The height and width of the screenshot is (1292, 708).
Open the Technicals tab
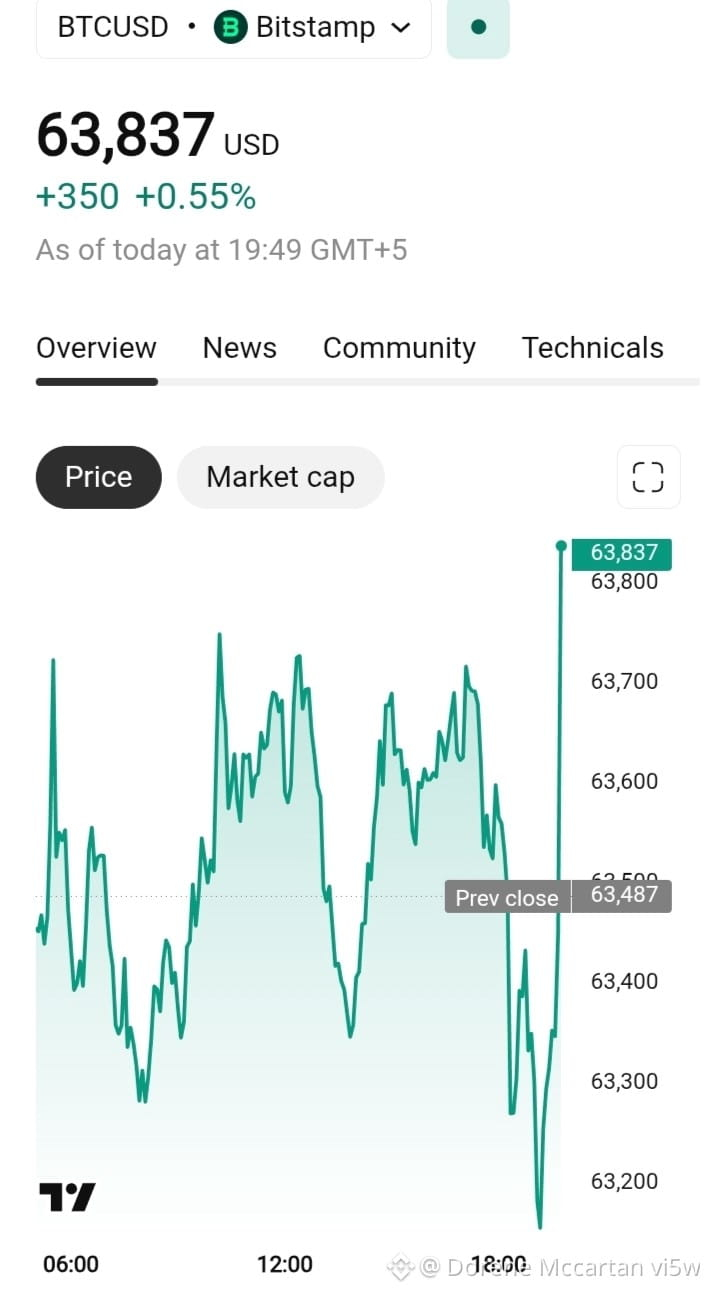coord(592,348)
